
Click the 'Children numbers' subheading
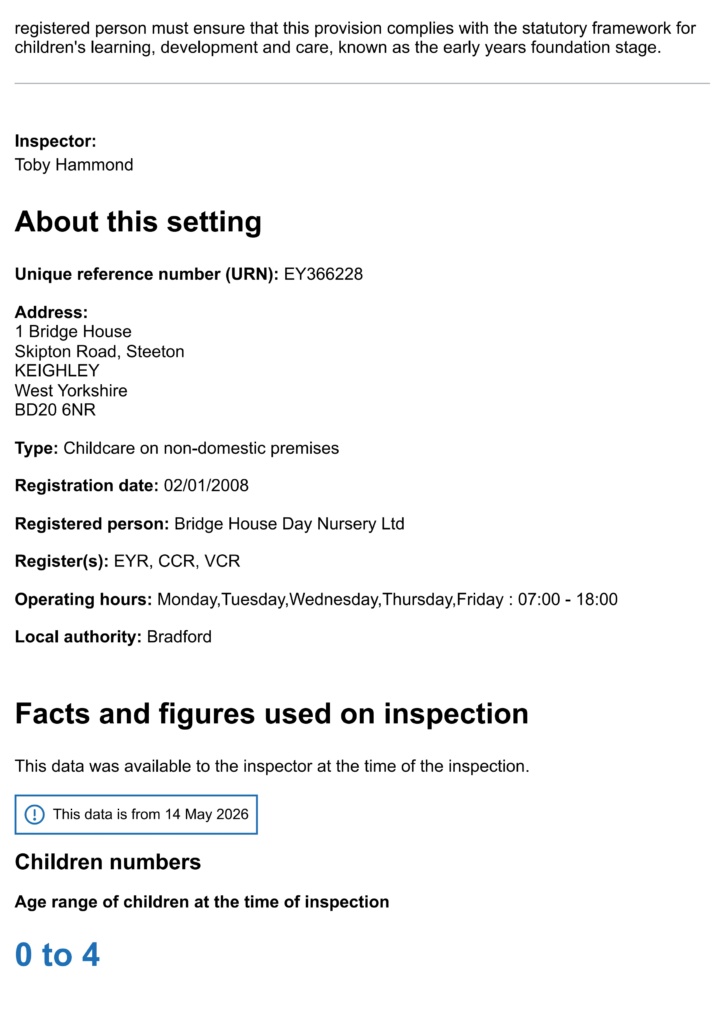click(x=108, y=862)
